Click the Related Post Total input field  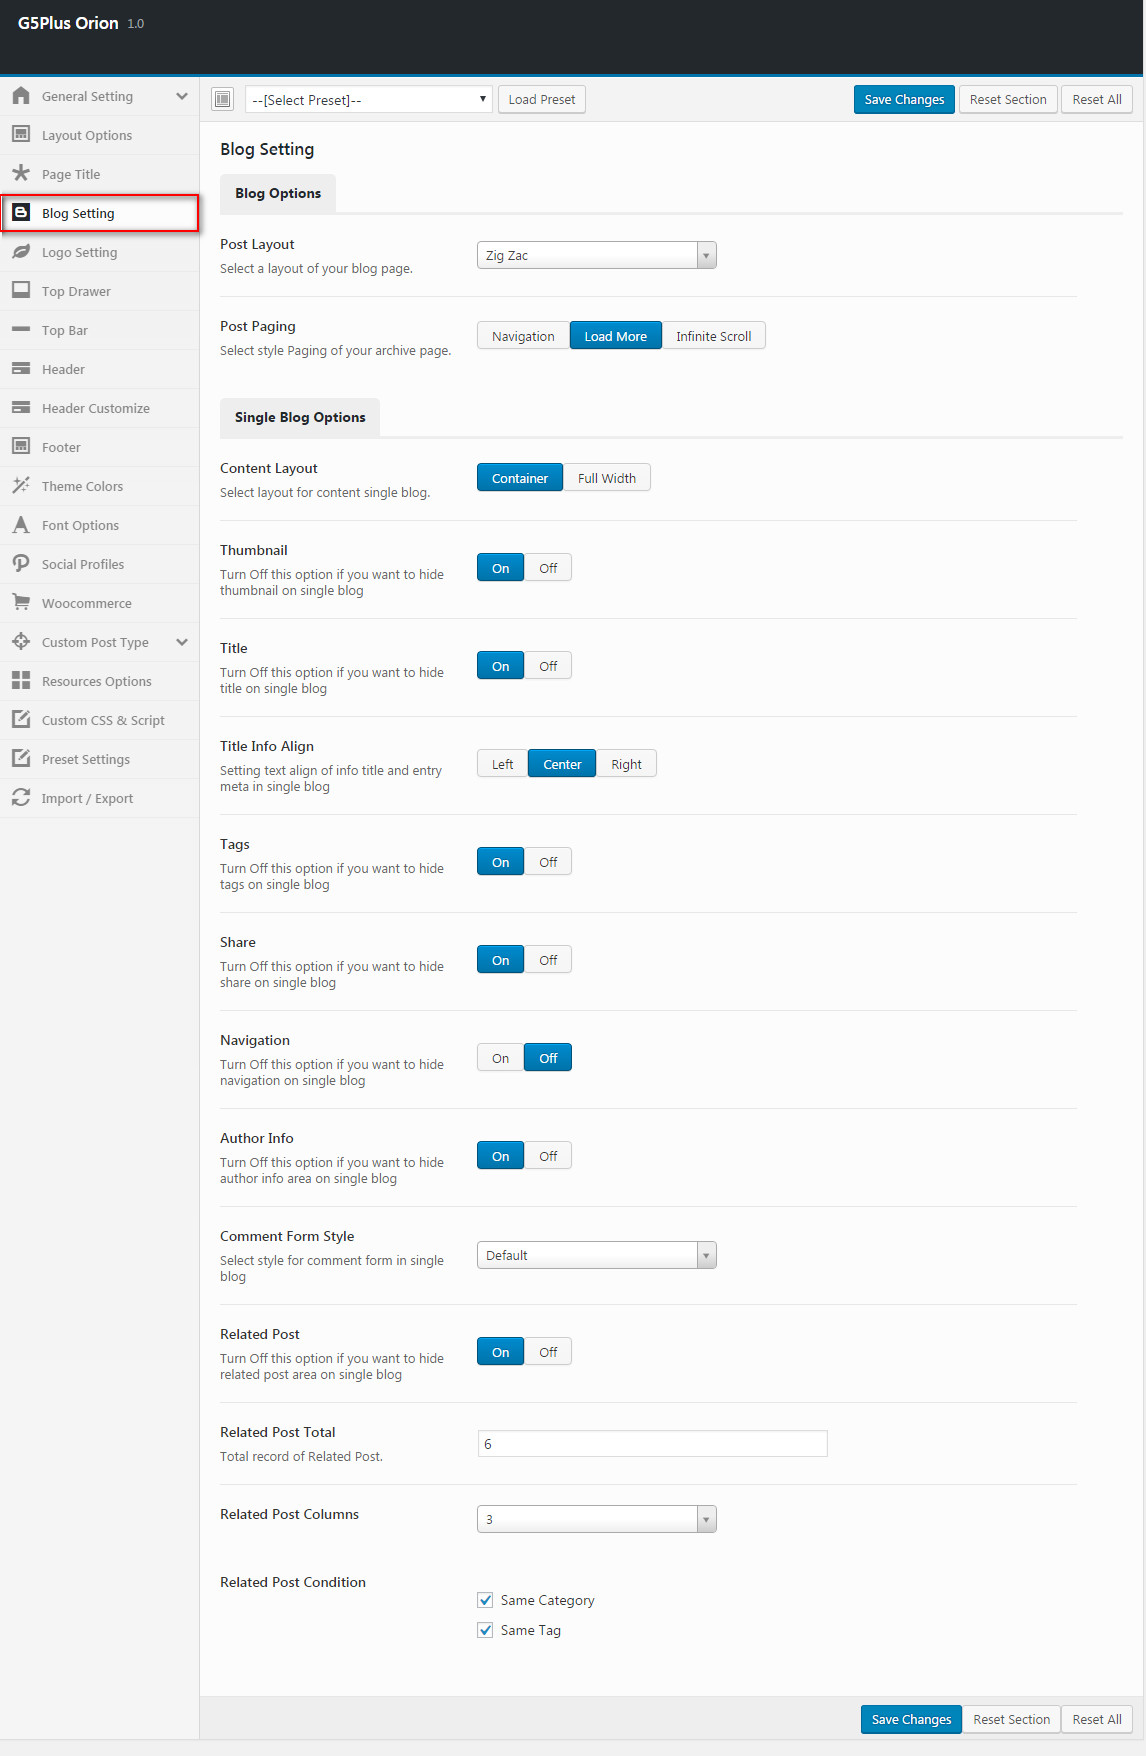click(x=653, y=1443)
